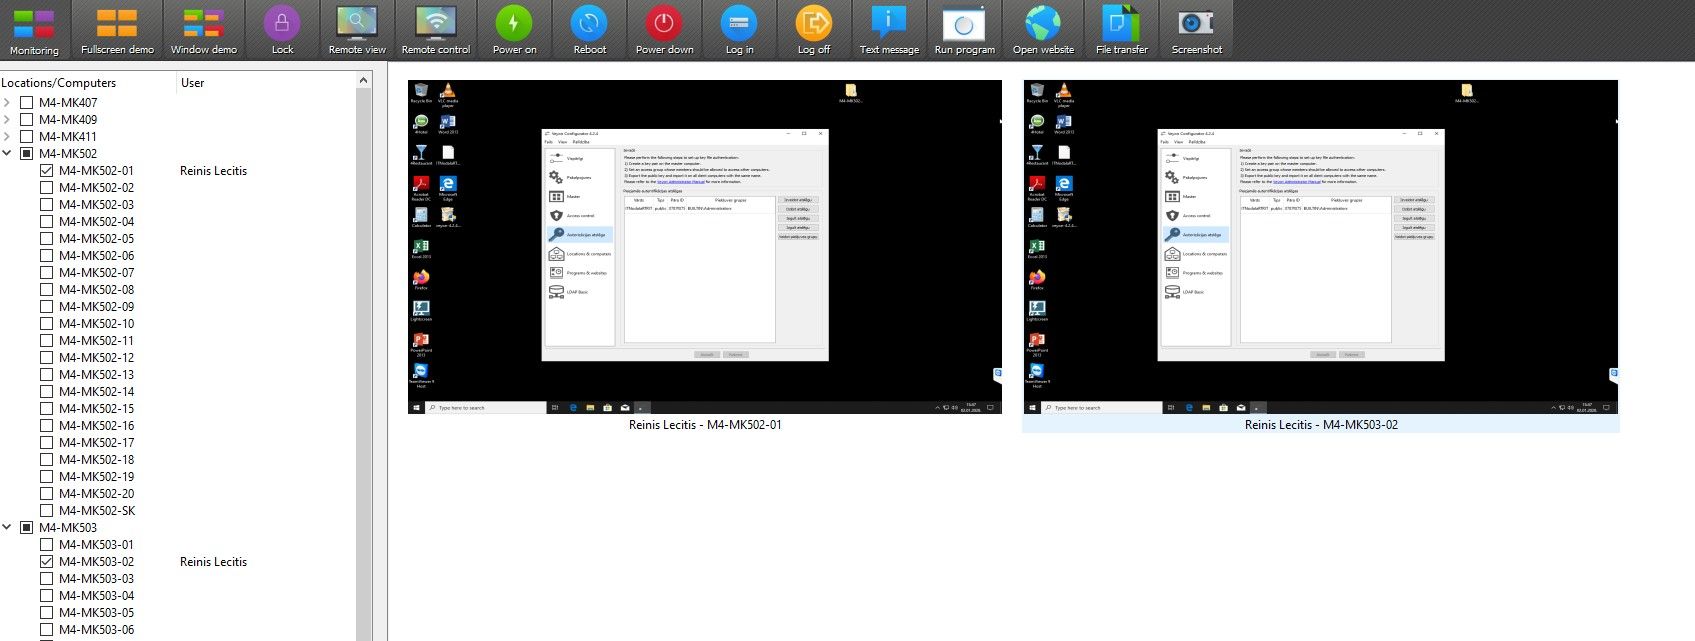Click user Reinis Lecitis beside M4-MK503-02
The height and width of the screenshot is (641, 1695).
(213, 561)
